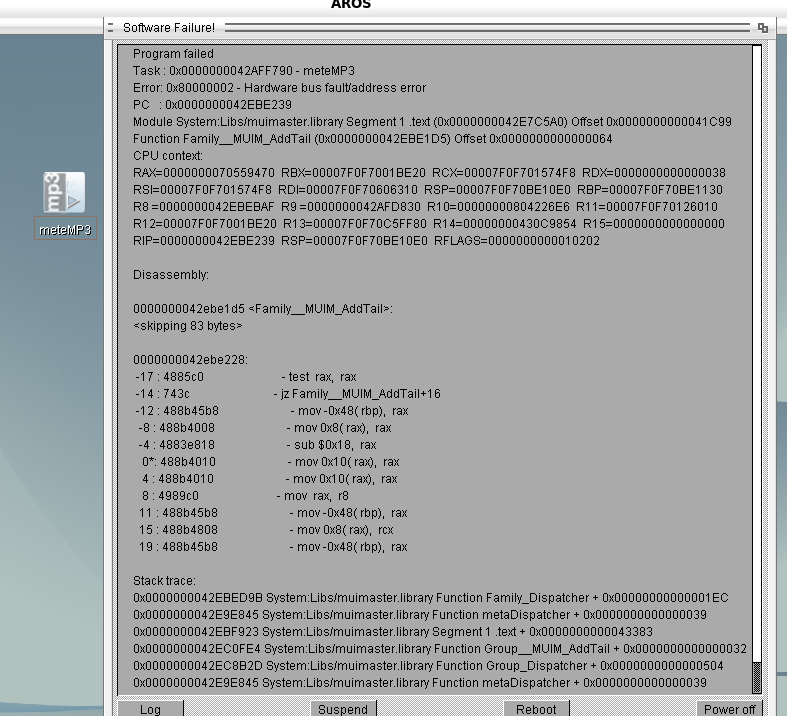Click the first 0x0000000042E9E845 metaDispatcher stack line

(420, 615)
